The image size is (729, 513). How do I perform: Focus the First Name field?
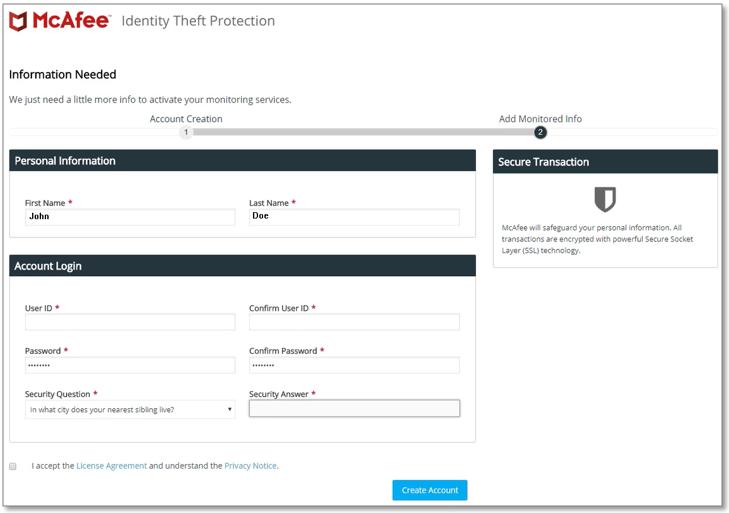pos(130,217)
